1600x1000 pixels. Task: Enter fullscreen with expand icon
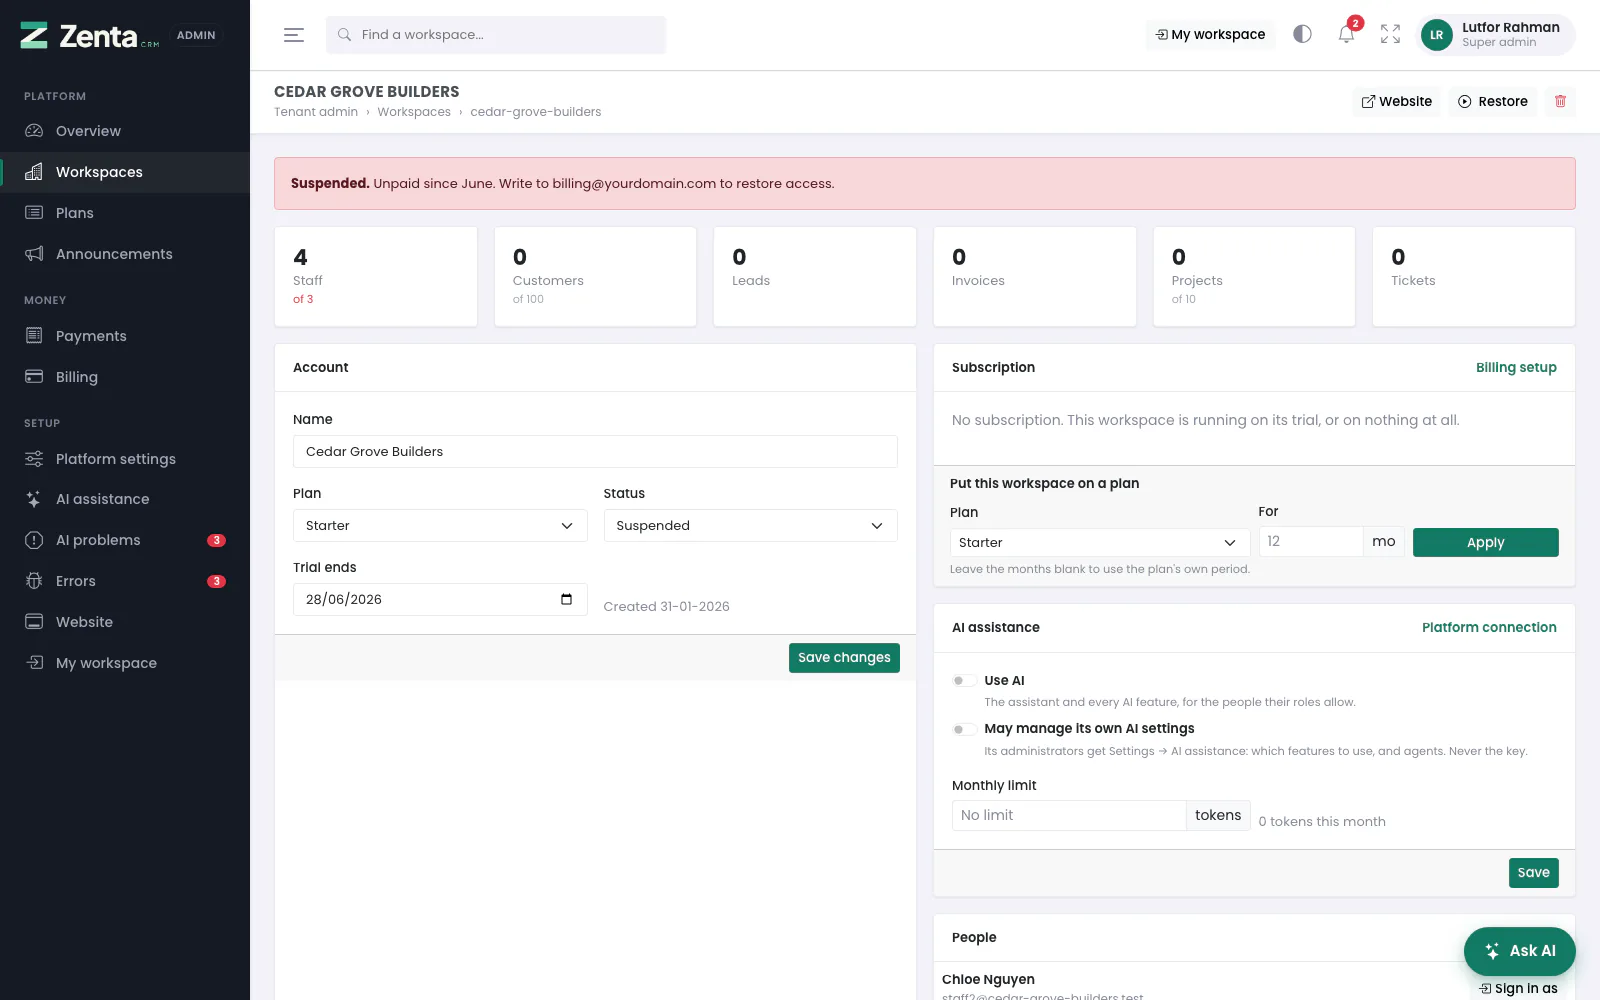pos(1390,34)
